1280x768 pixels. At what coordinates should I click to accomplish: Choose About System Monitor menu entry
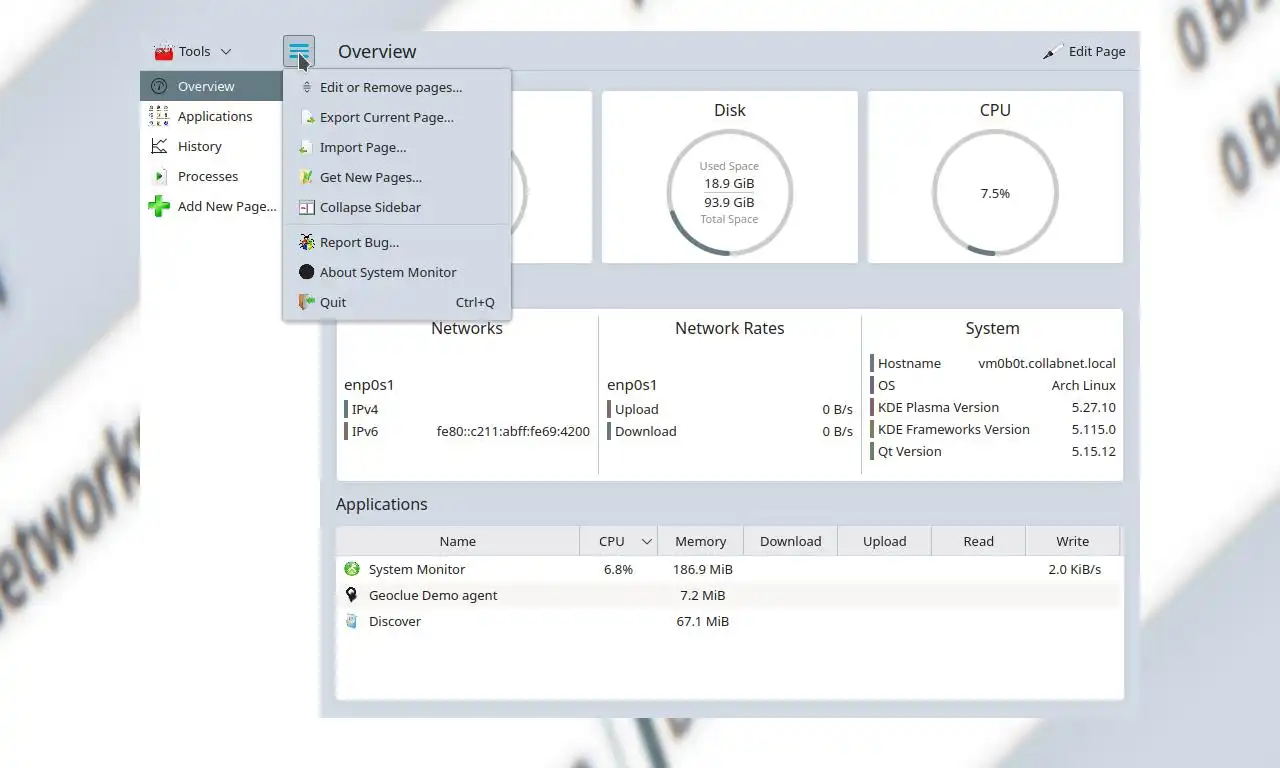point(397,272)
